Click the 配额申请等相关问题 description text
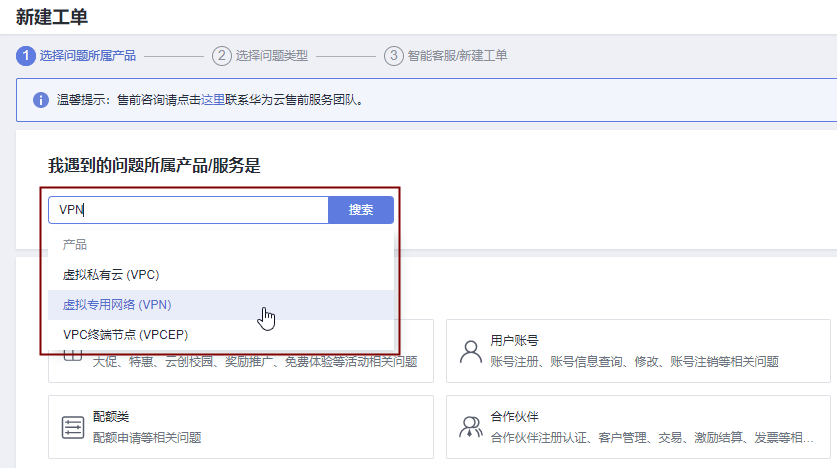Viewport: 837px width, 468px height. pos(147,438)
